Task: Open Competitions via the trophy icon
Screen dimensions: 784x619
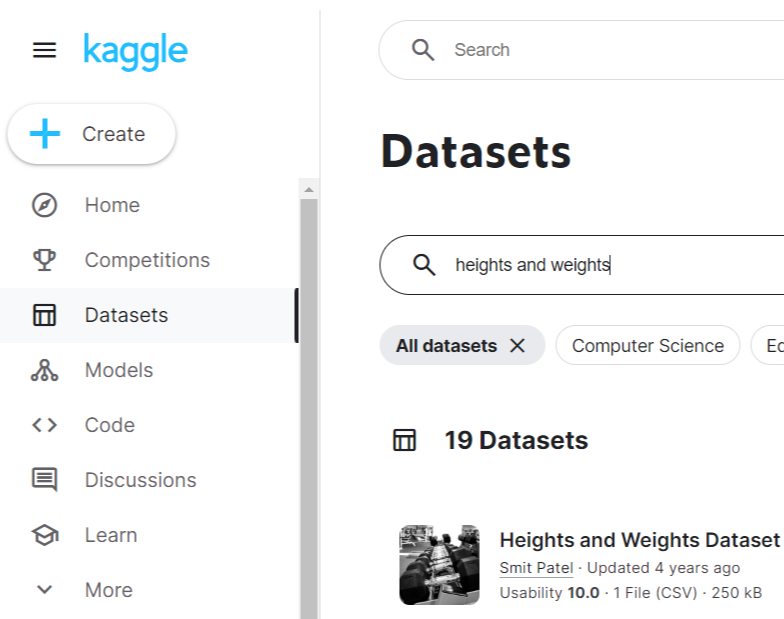Action: point(44,260)
